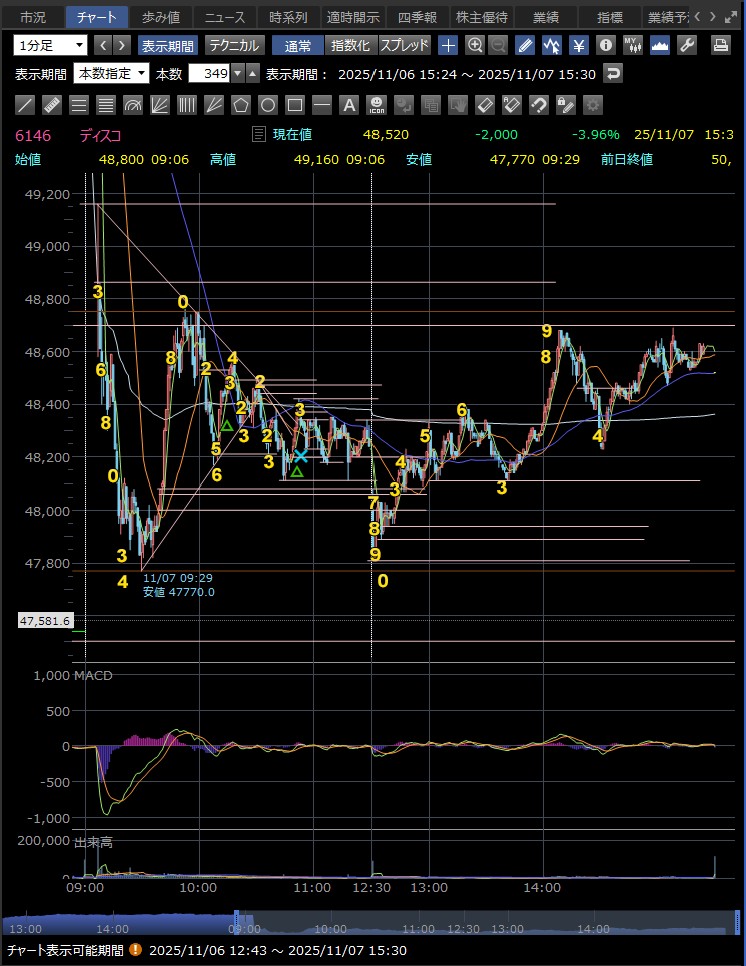Pick the circle drawing tool
This screenshot has width=746, height=966.
pos(268,105)
